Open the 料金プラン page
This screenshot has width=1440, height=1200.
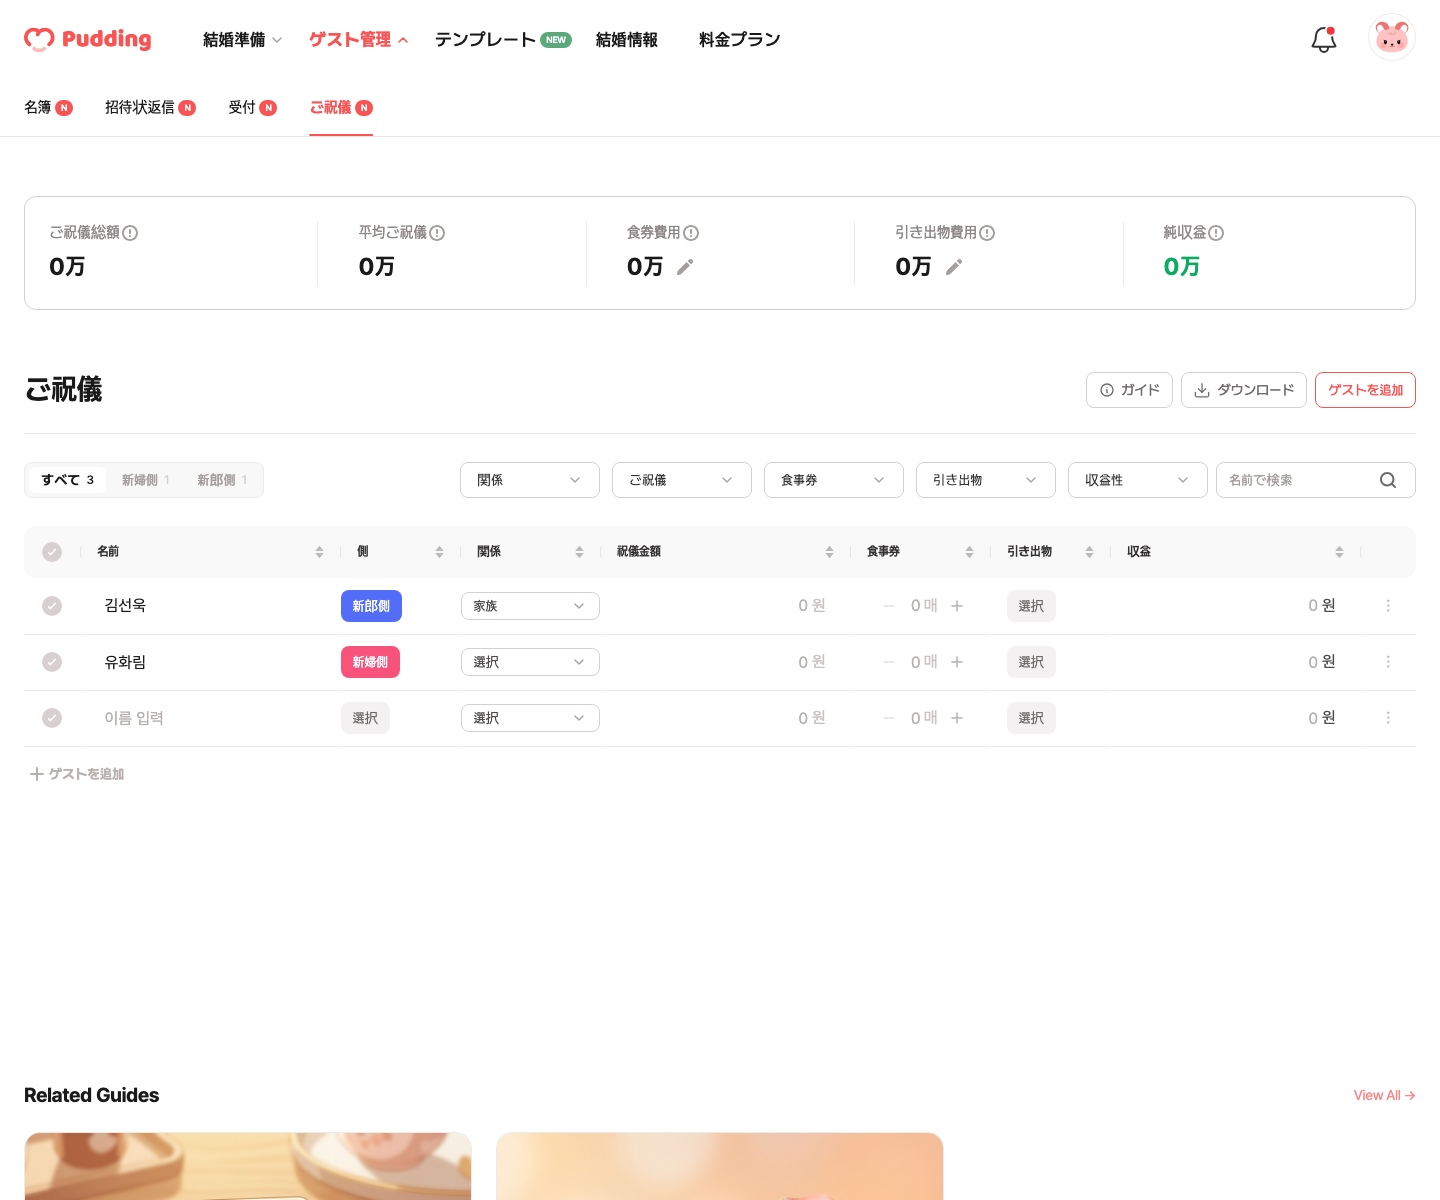coord(740,40)
